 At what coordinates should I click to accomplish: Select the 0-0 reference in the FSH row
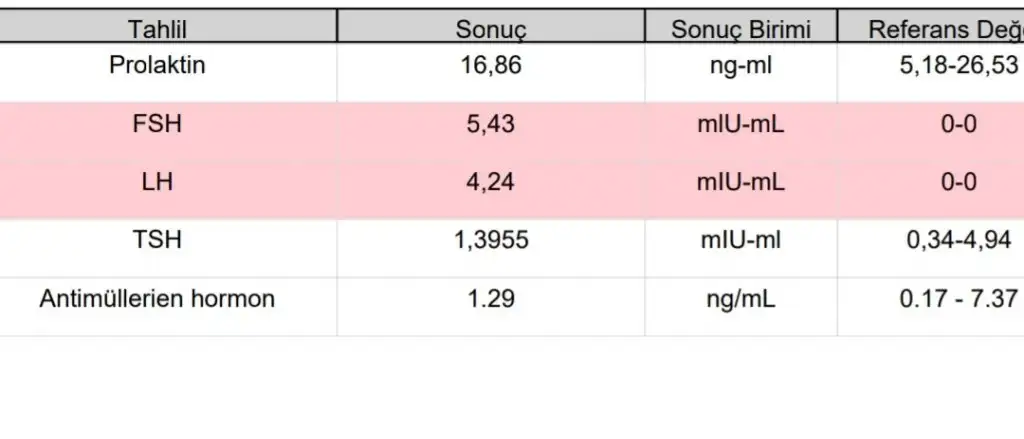click(x=958, y=125)
